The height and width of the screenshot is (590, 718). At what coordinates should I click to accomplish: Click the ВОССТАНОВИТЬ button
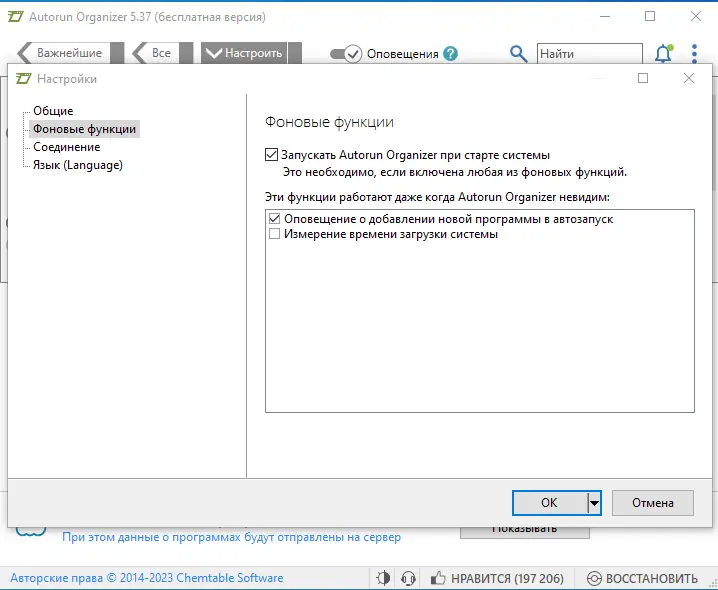[642, 578]
